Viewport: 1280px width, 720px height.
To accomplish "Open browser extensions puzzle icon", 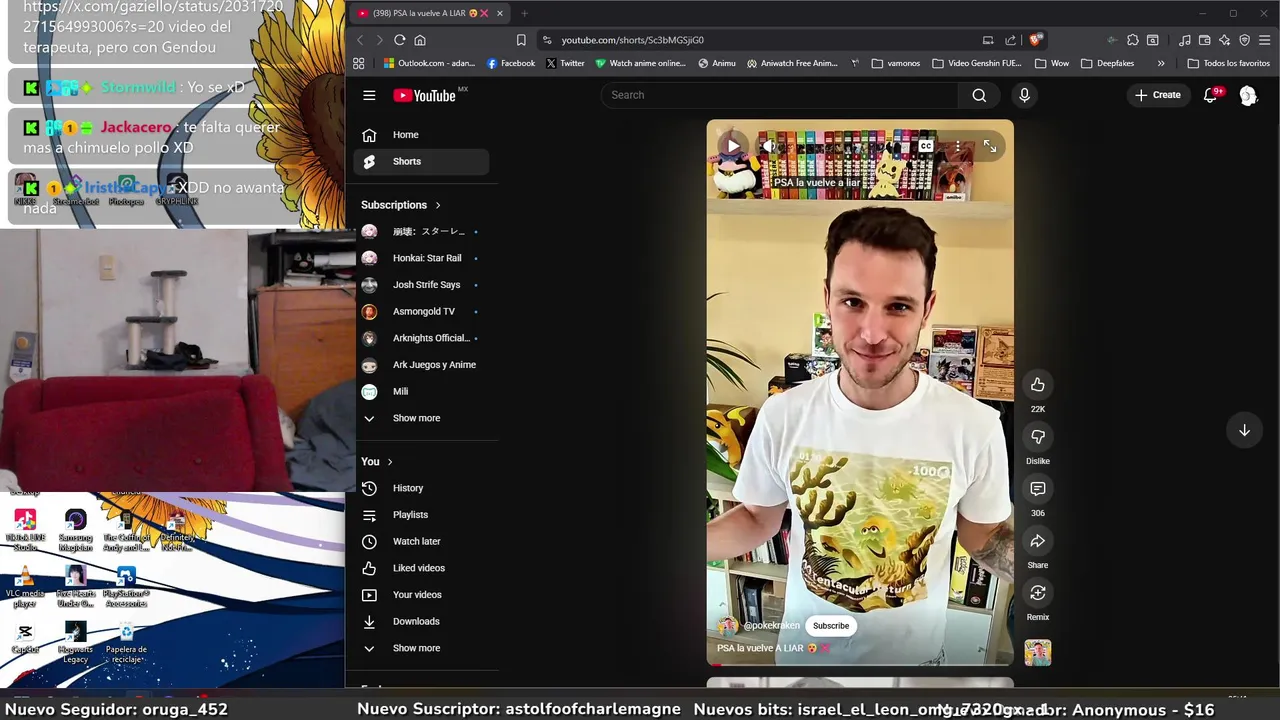I will pos(1132,40).
